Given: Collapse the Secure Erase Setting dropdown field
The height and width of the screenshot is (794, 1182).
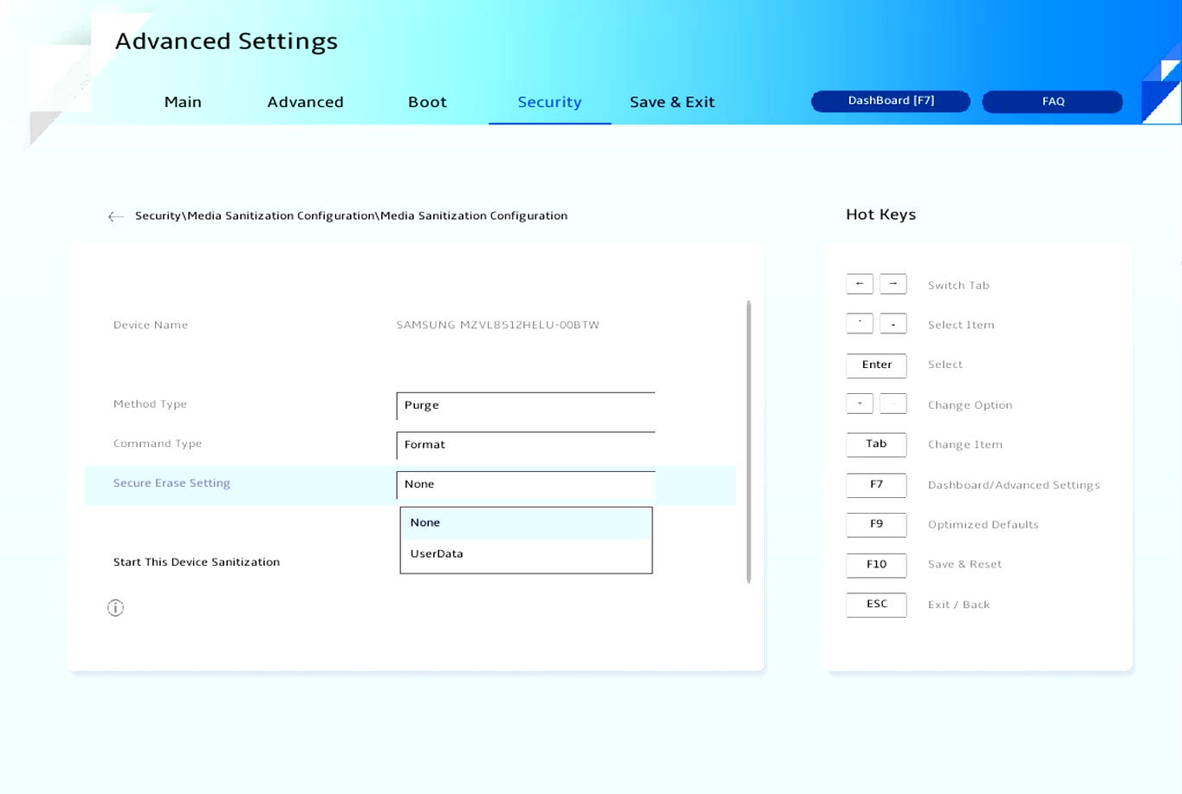Looking at the screenshot, I should coord(525,484).
